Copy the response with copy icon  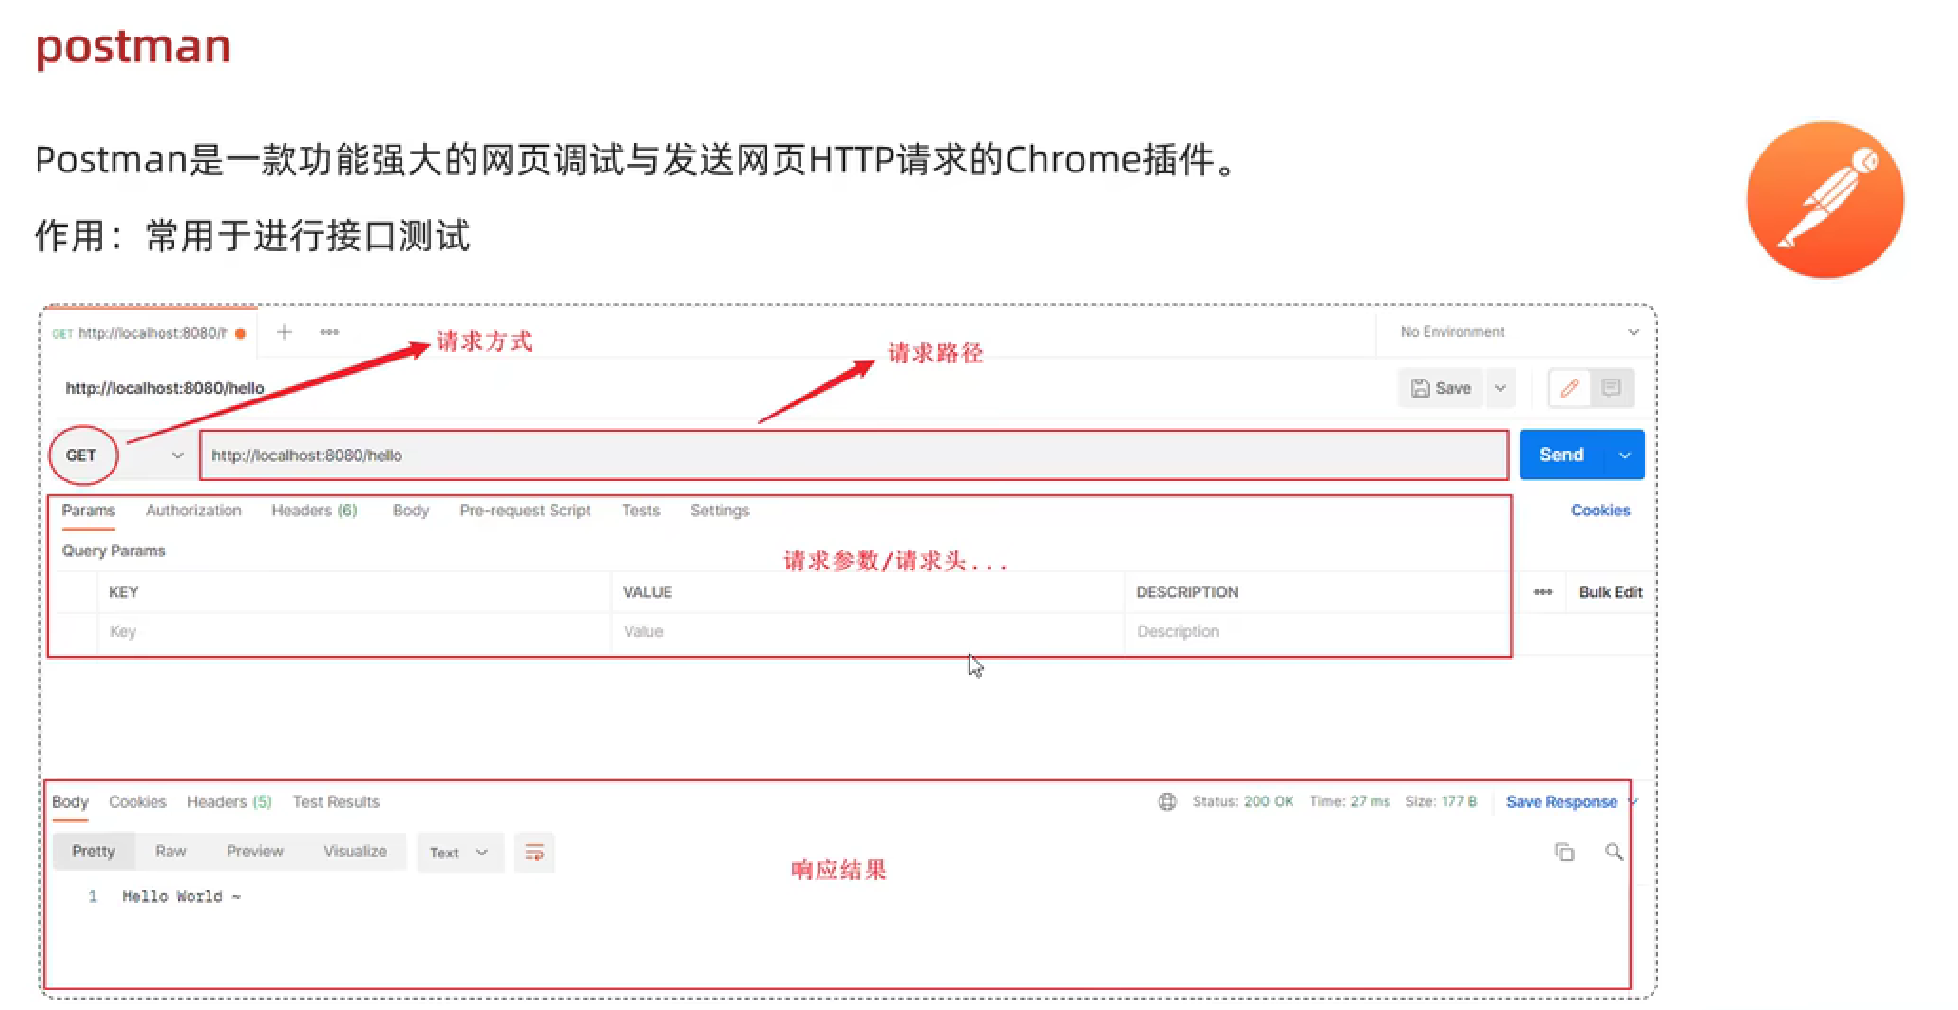pos(1564,852)
